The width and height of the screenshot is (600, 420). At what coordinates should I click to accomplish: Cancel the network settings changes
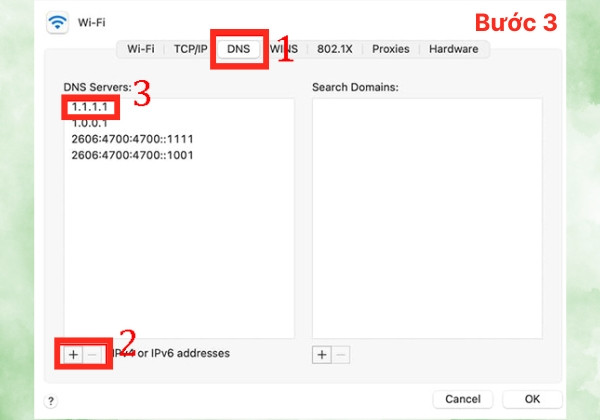[x=463, y=399]
